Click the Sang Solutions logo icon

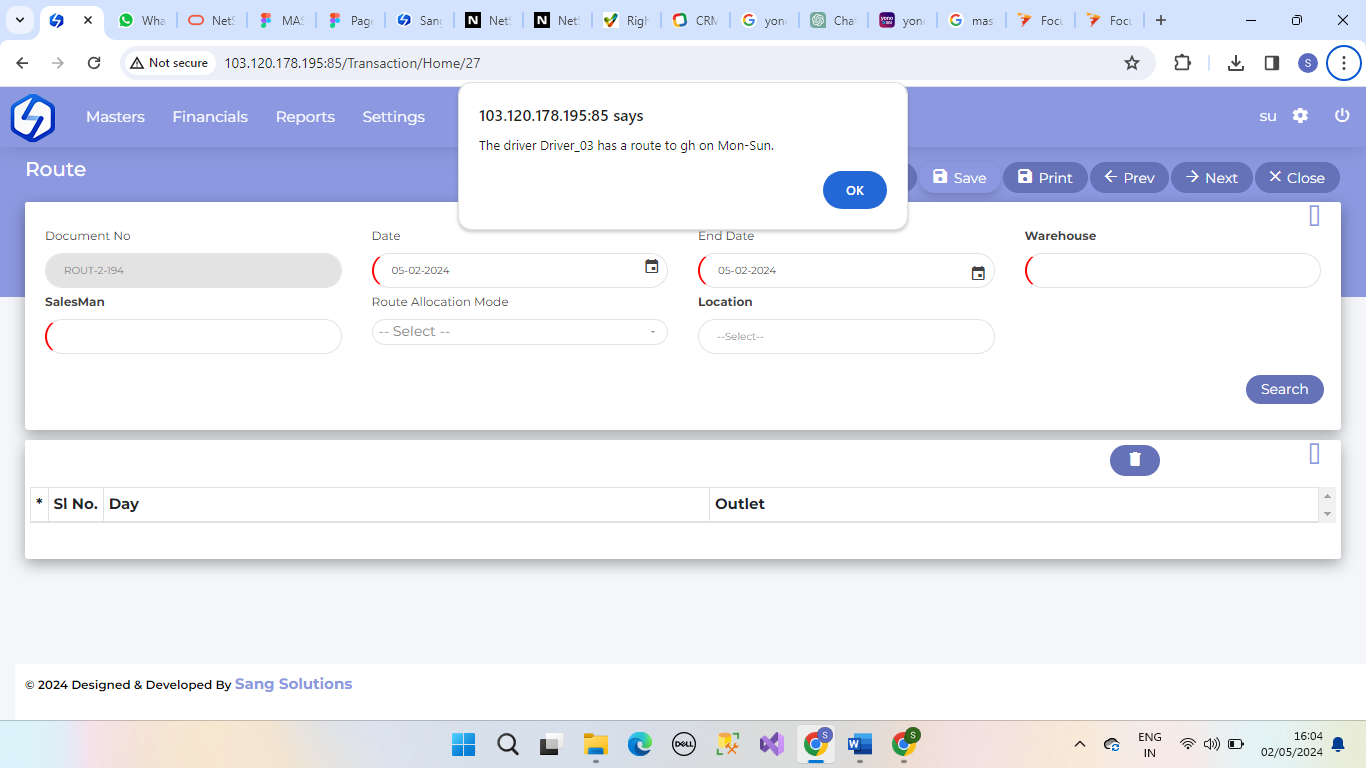tap(33, 117)
